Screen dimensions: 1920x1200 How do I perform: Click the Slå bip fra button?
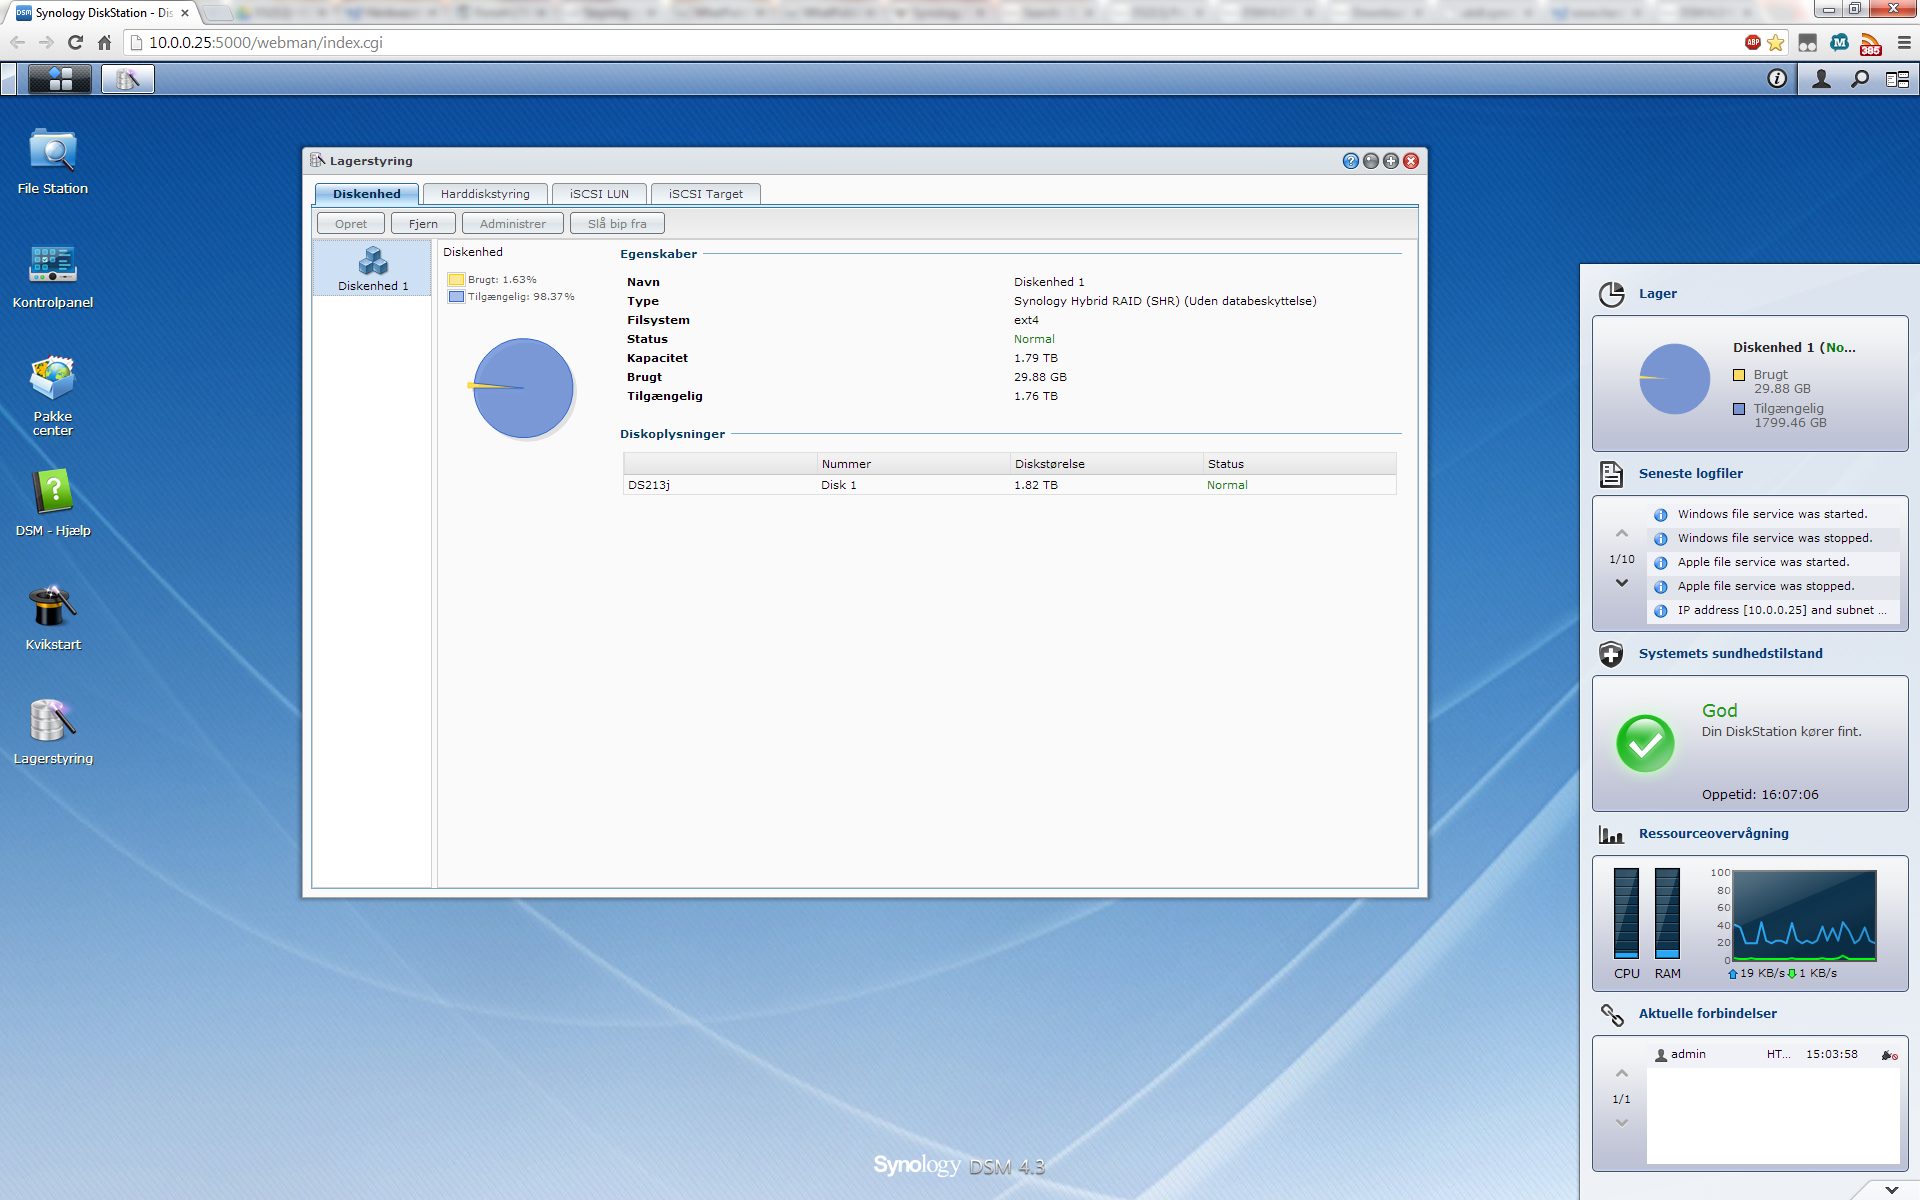click(x=617, y=224)
